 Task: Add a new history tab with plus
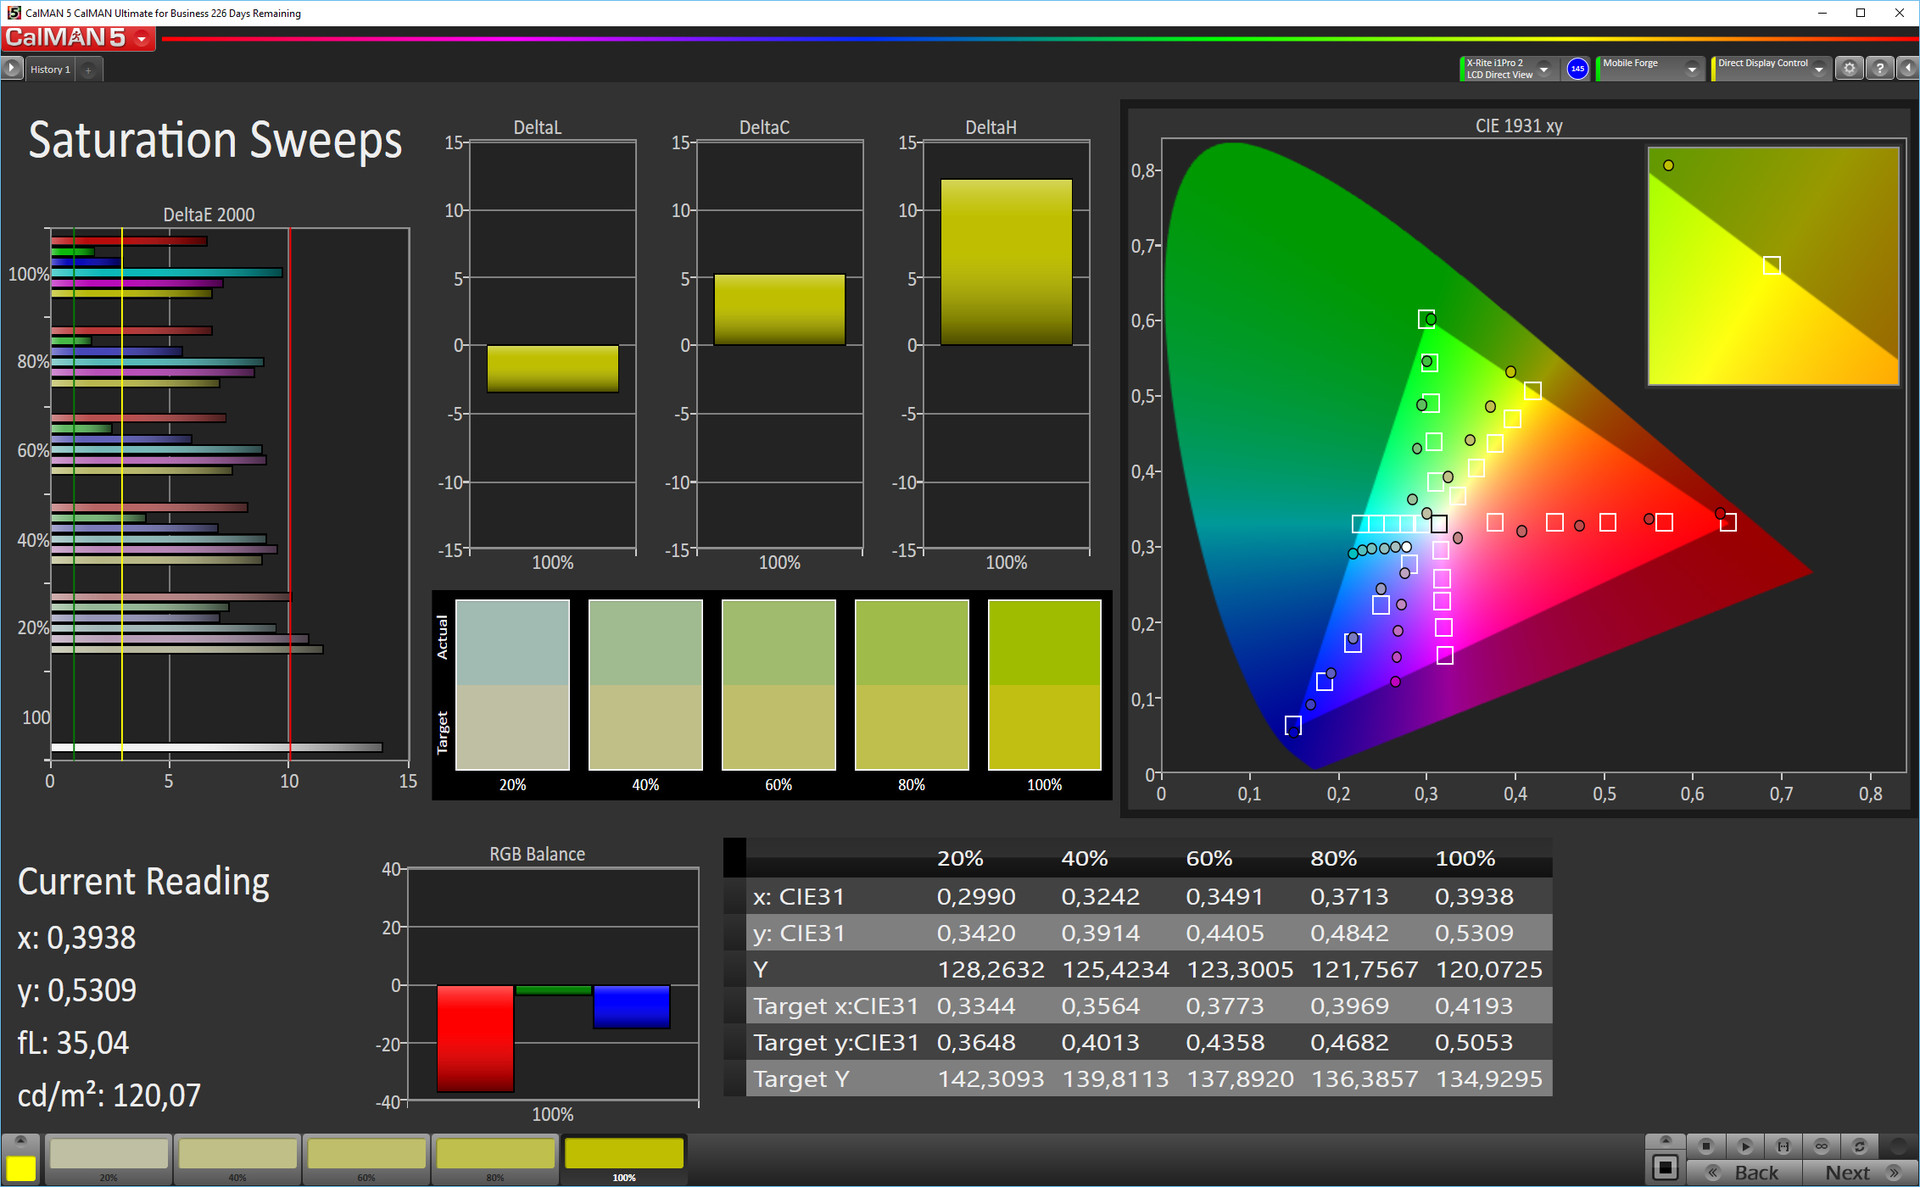coord(88,70)
